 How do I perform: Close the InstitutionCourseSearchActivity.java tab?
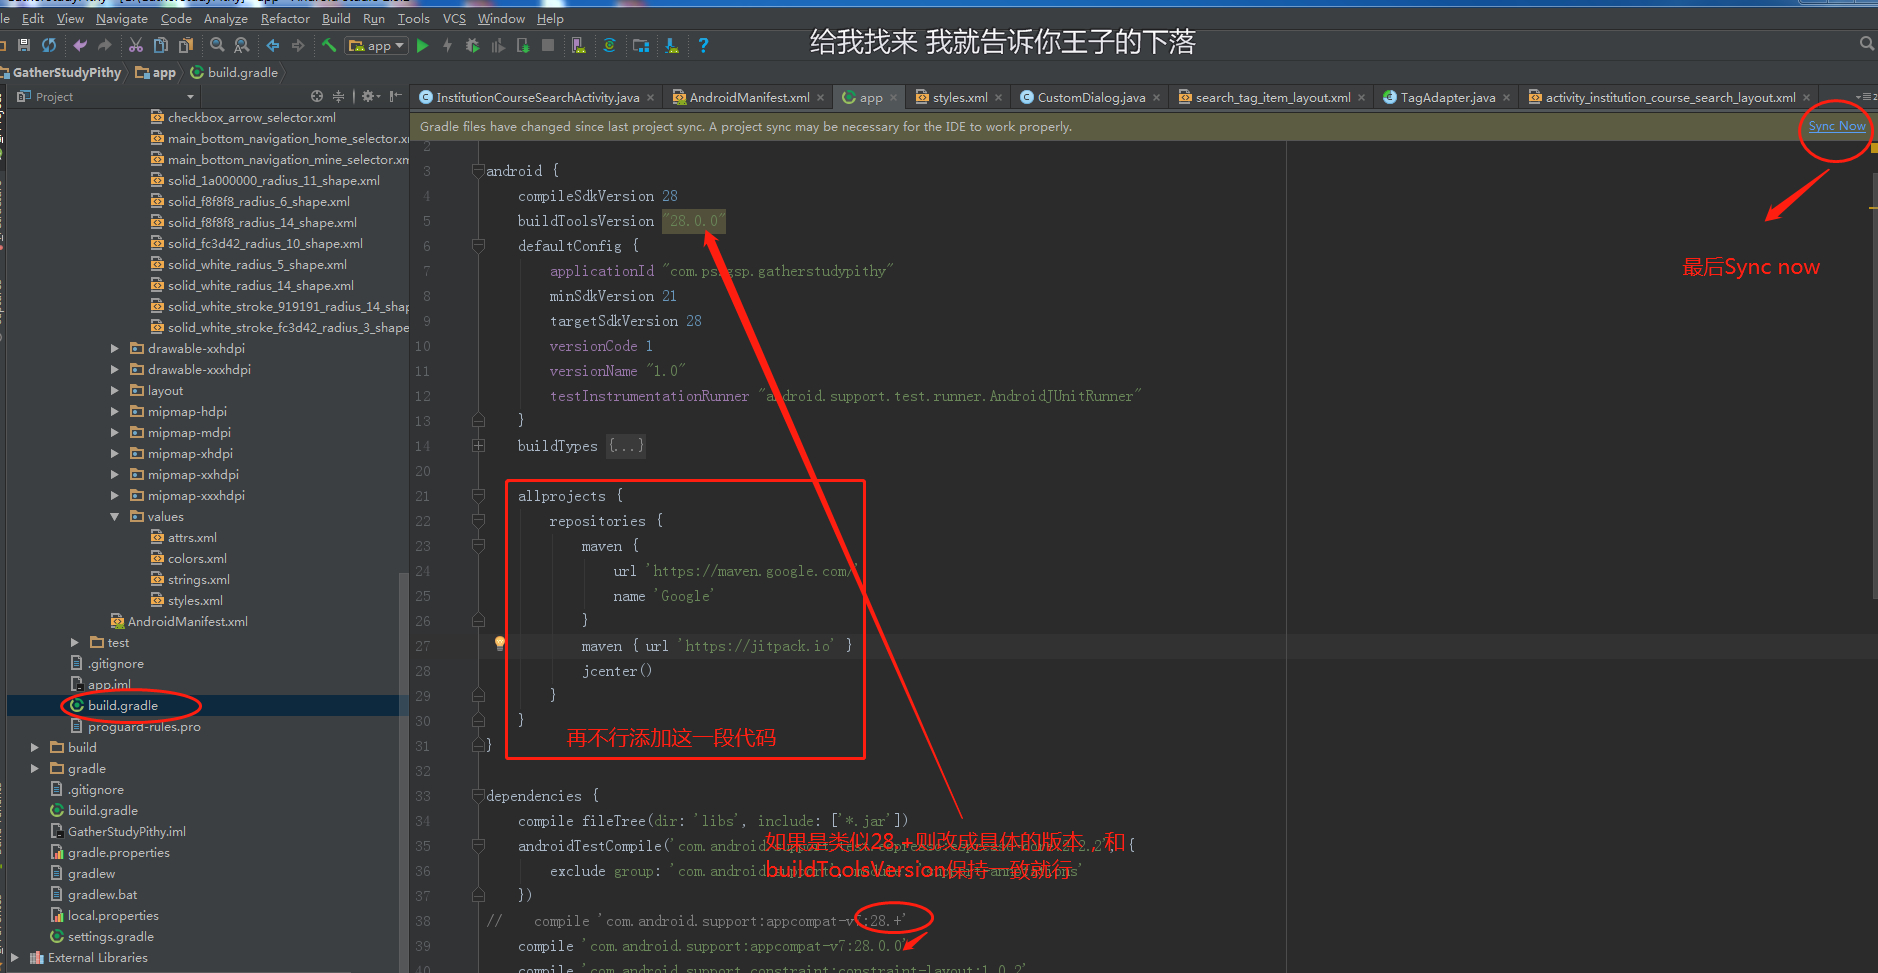650,98
